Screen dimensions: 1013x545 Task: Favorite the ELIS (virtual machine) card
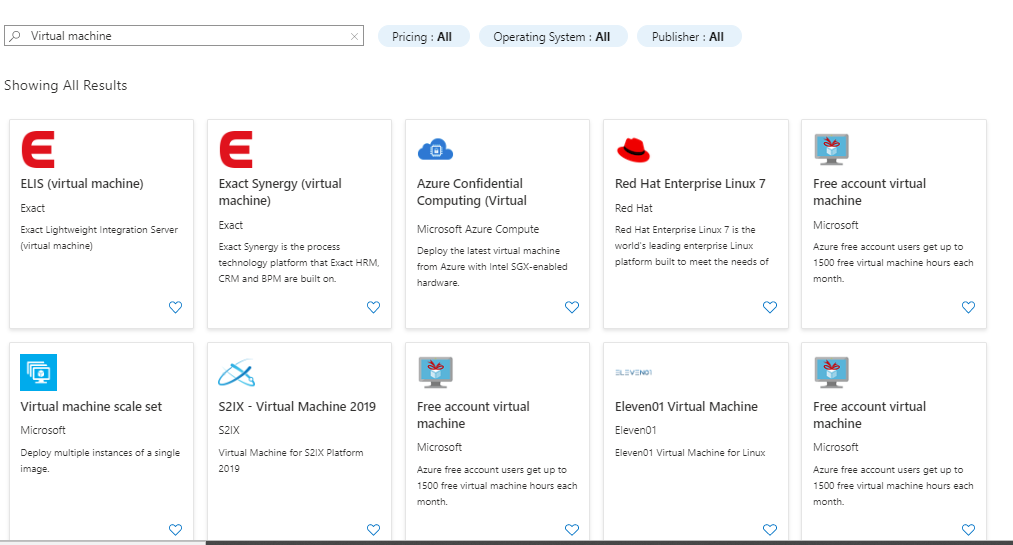coord(175,307)
